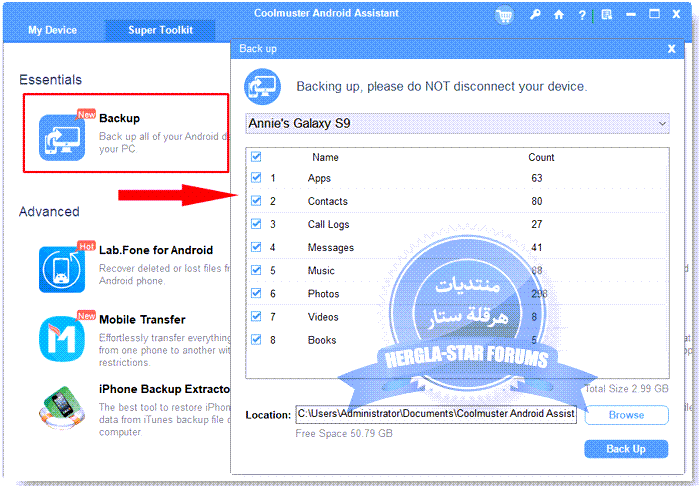This screenshot has height=486, width=700.
Task: Deselect the Photos checkbox
Action: [256, 293]
